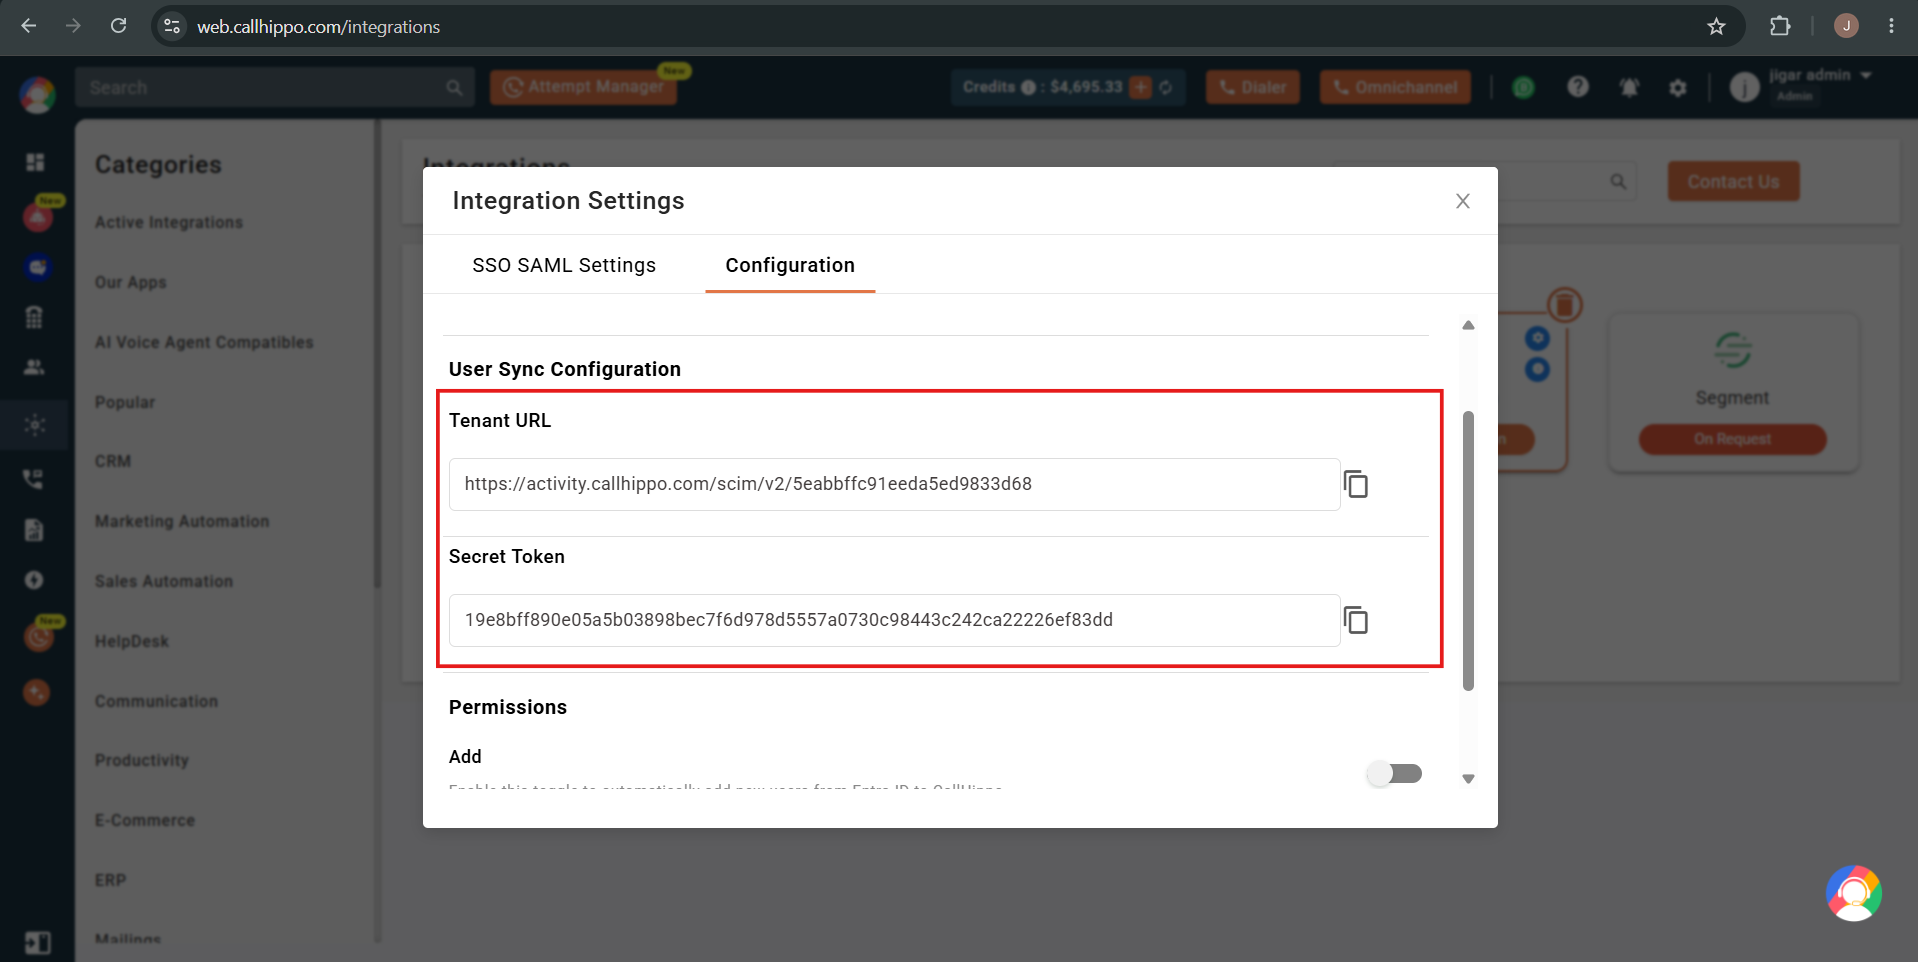Image resolution: width=1918 pixels, height=962 pixels.
Task: Click inside the Secret Token field
Action: (x=894, y=620)
